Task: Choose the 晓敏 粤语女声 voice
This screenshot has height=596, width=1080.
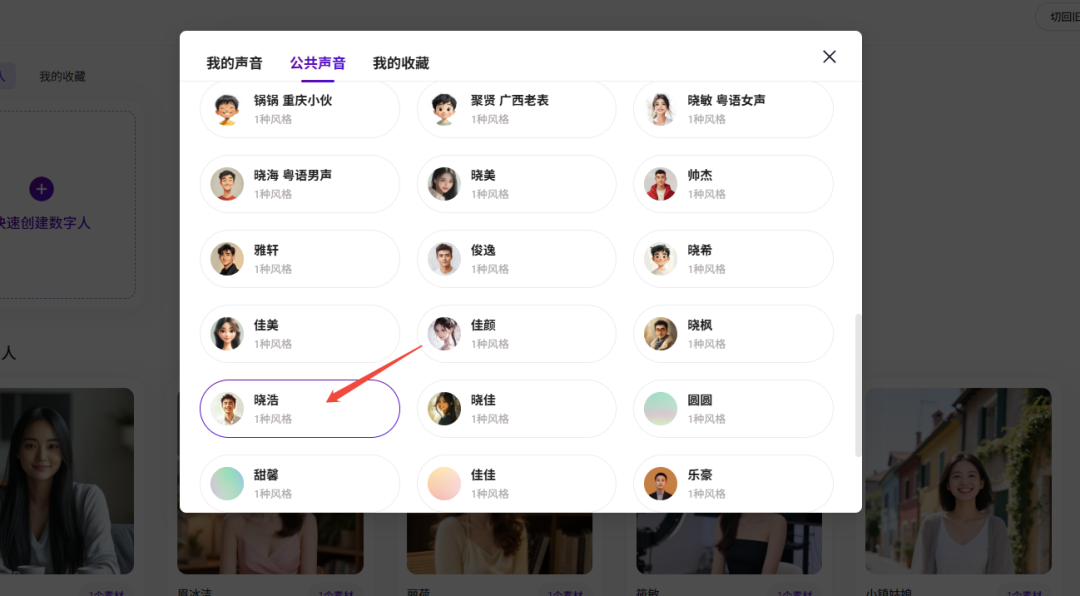Action: 733,109
